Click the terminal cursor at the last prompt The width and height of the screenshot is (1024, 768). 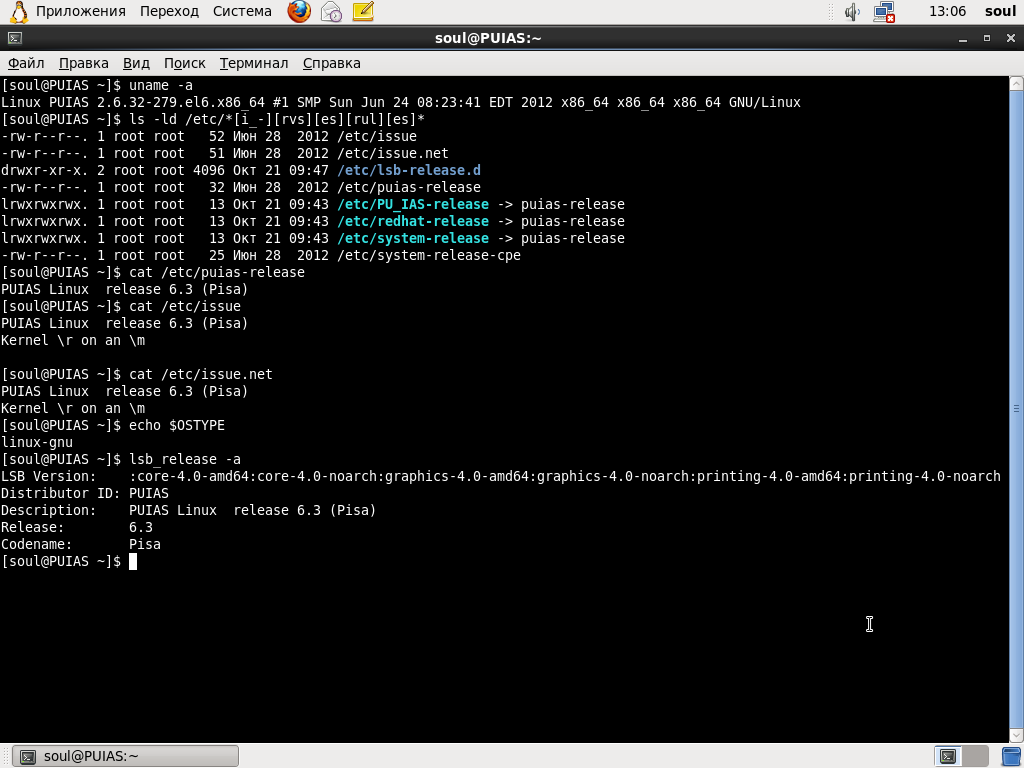(133, 562)
